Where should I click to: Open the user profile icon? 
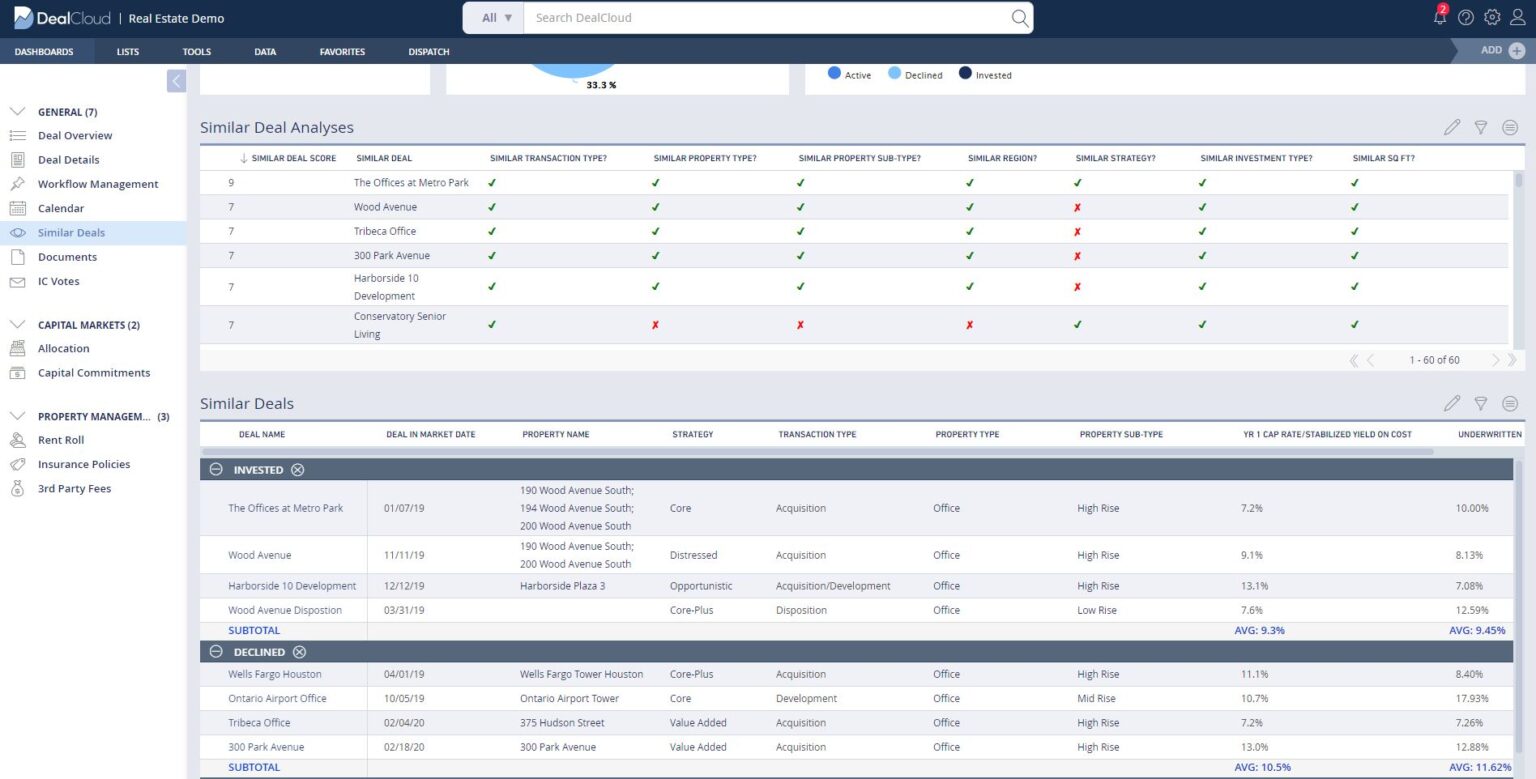click(1519, 17)
